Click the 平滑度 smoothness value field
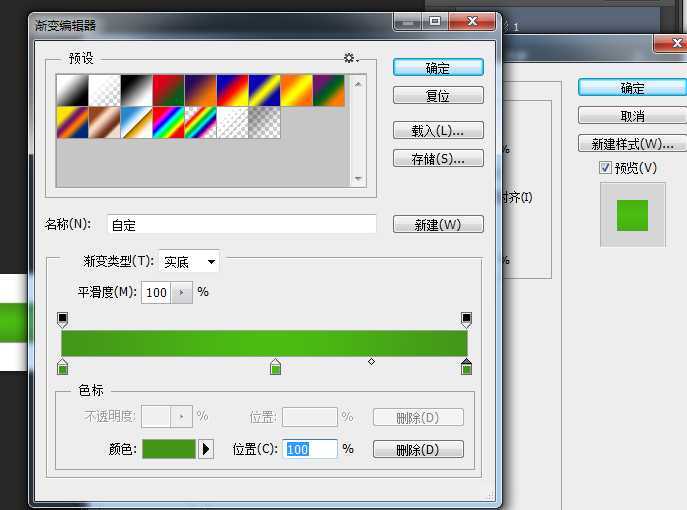Screen dimensions: 687x510 156,292
